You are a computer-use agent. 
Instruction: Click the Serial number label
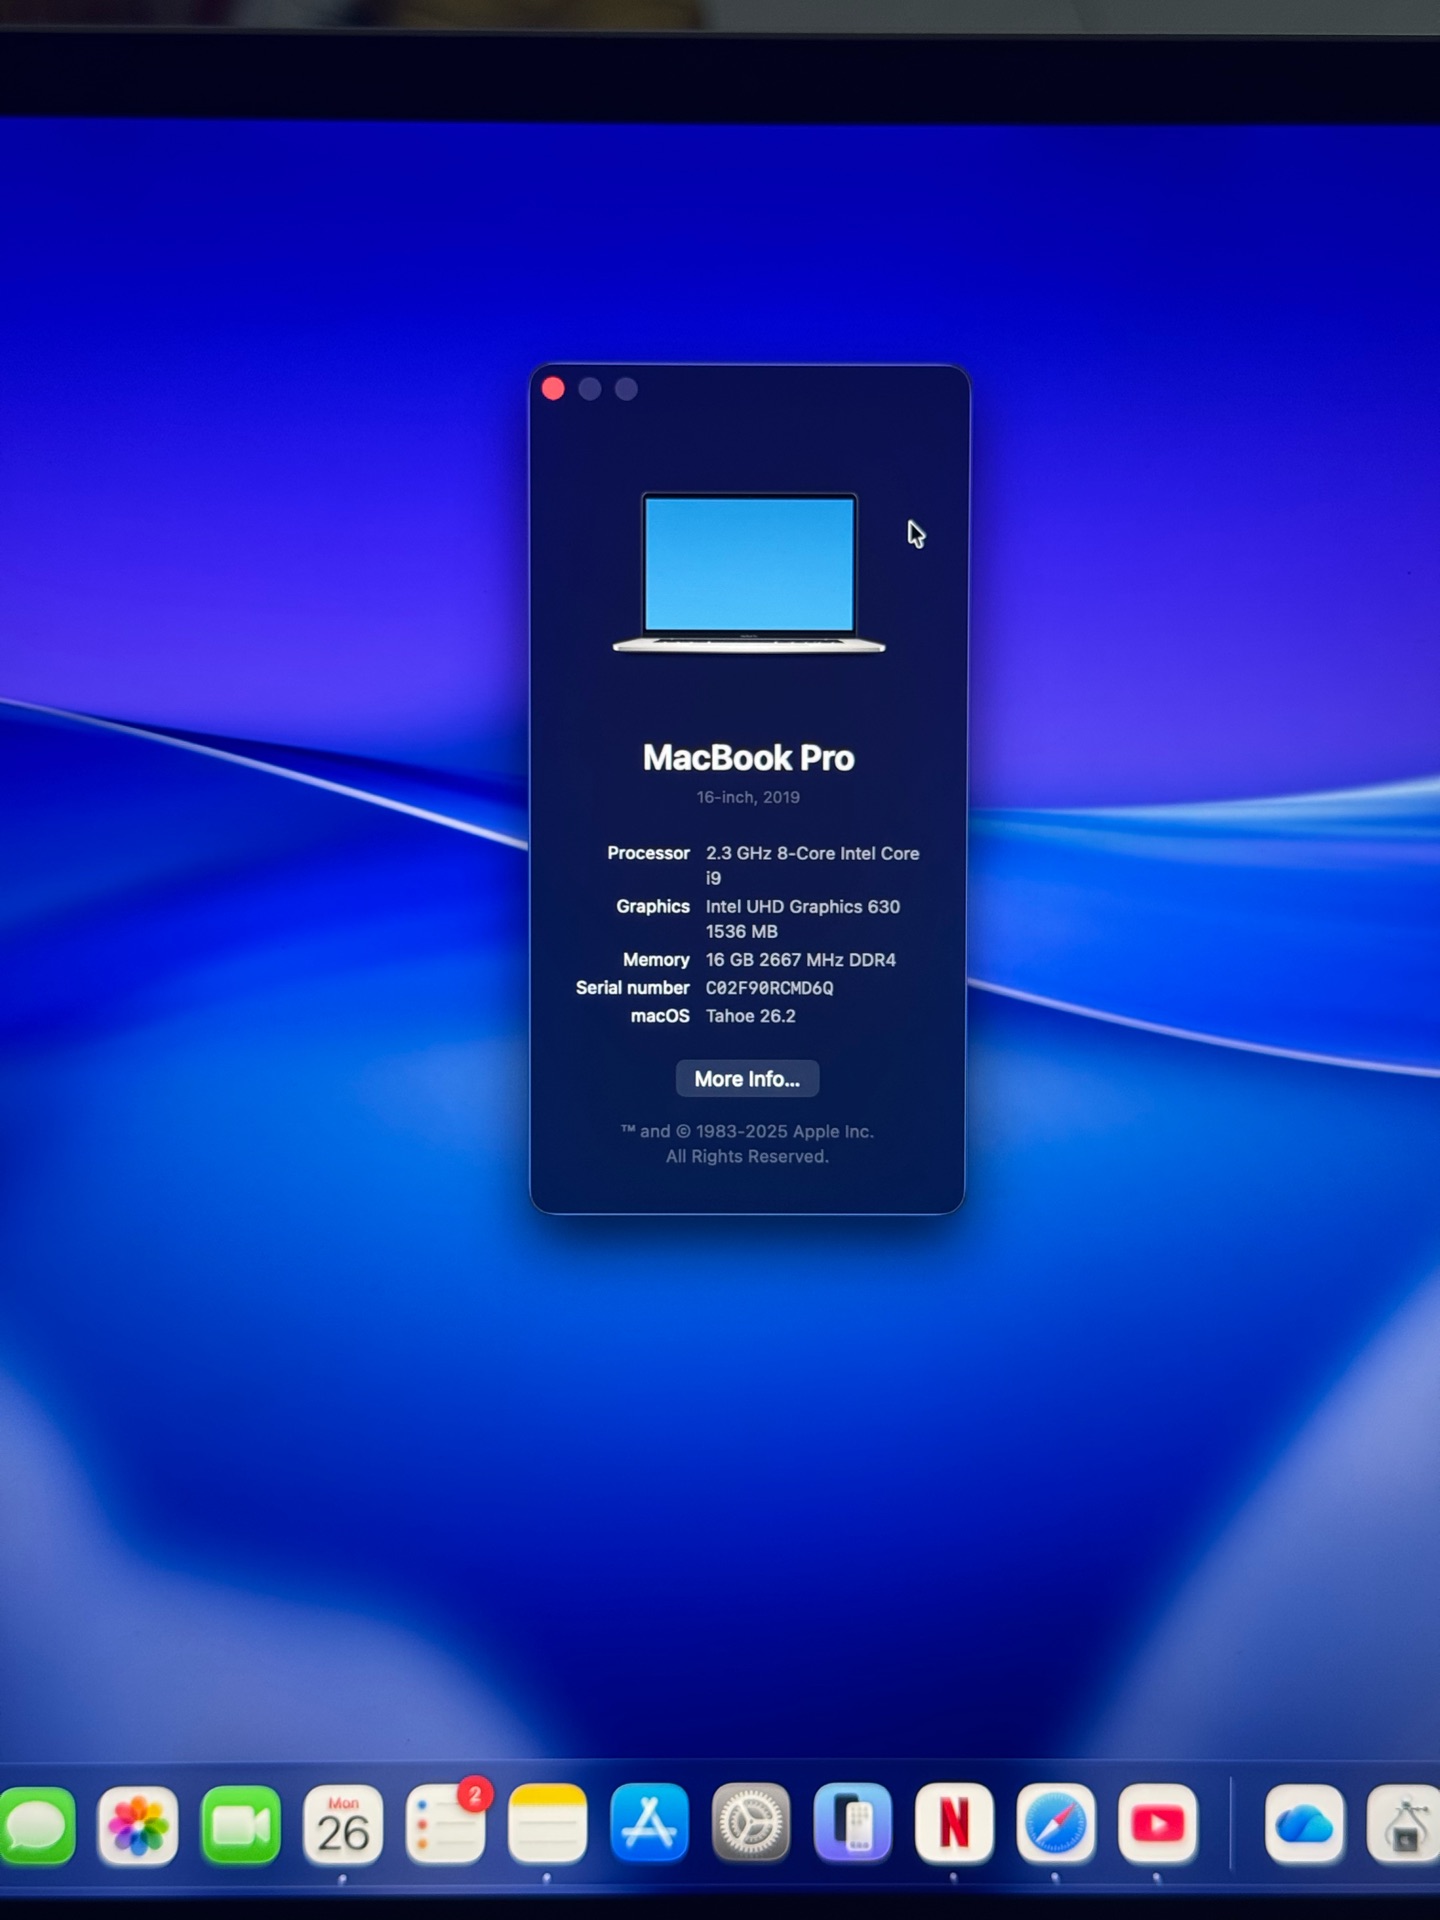click(632, 988)
